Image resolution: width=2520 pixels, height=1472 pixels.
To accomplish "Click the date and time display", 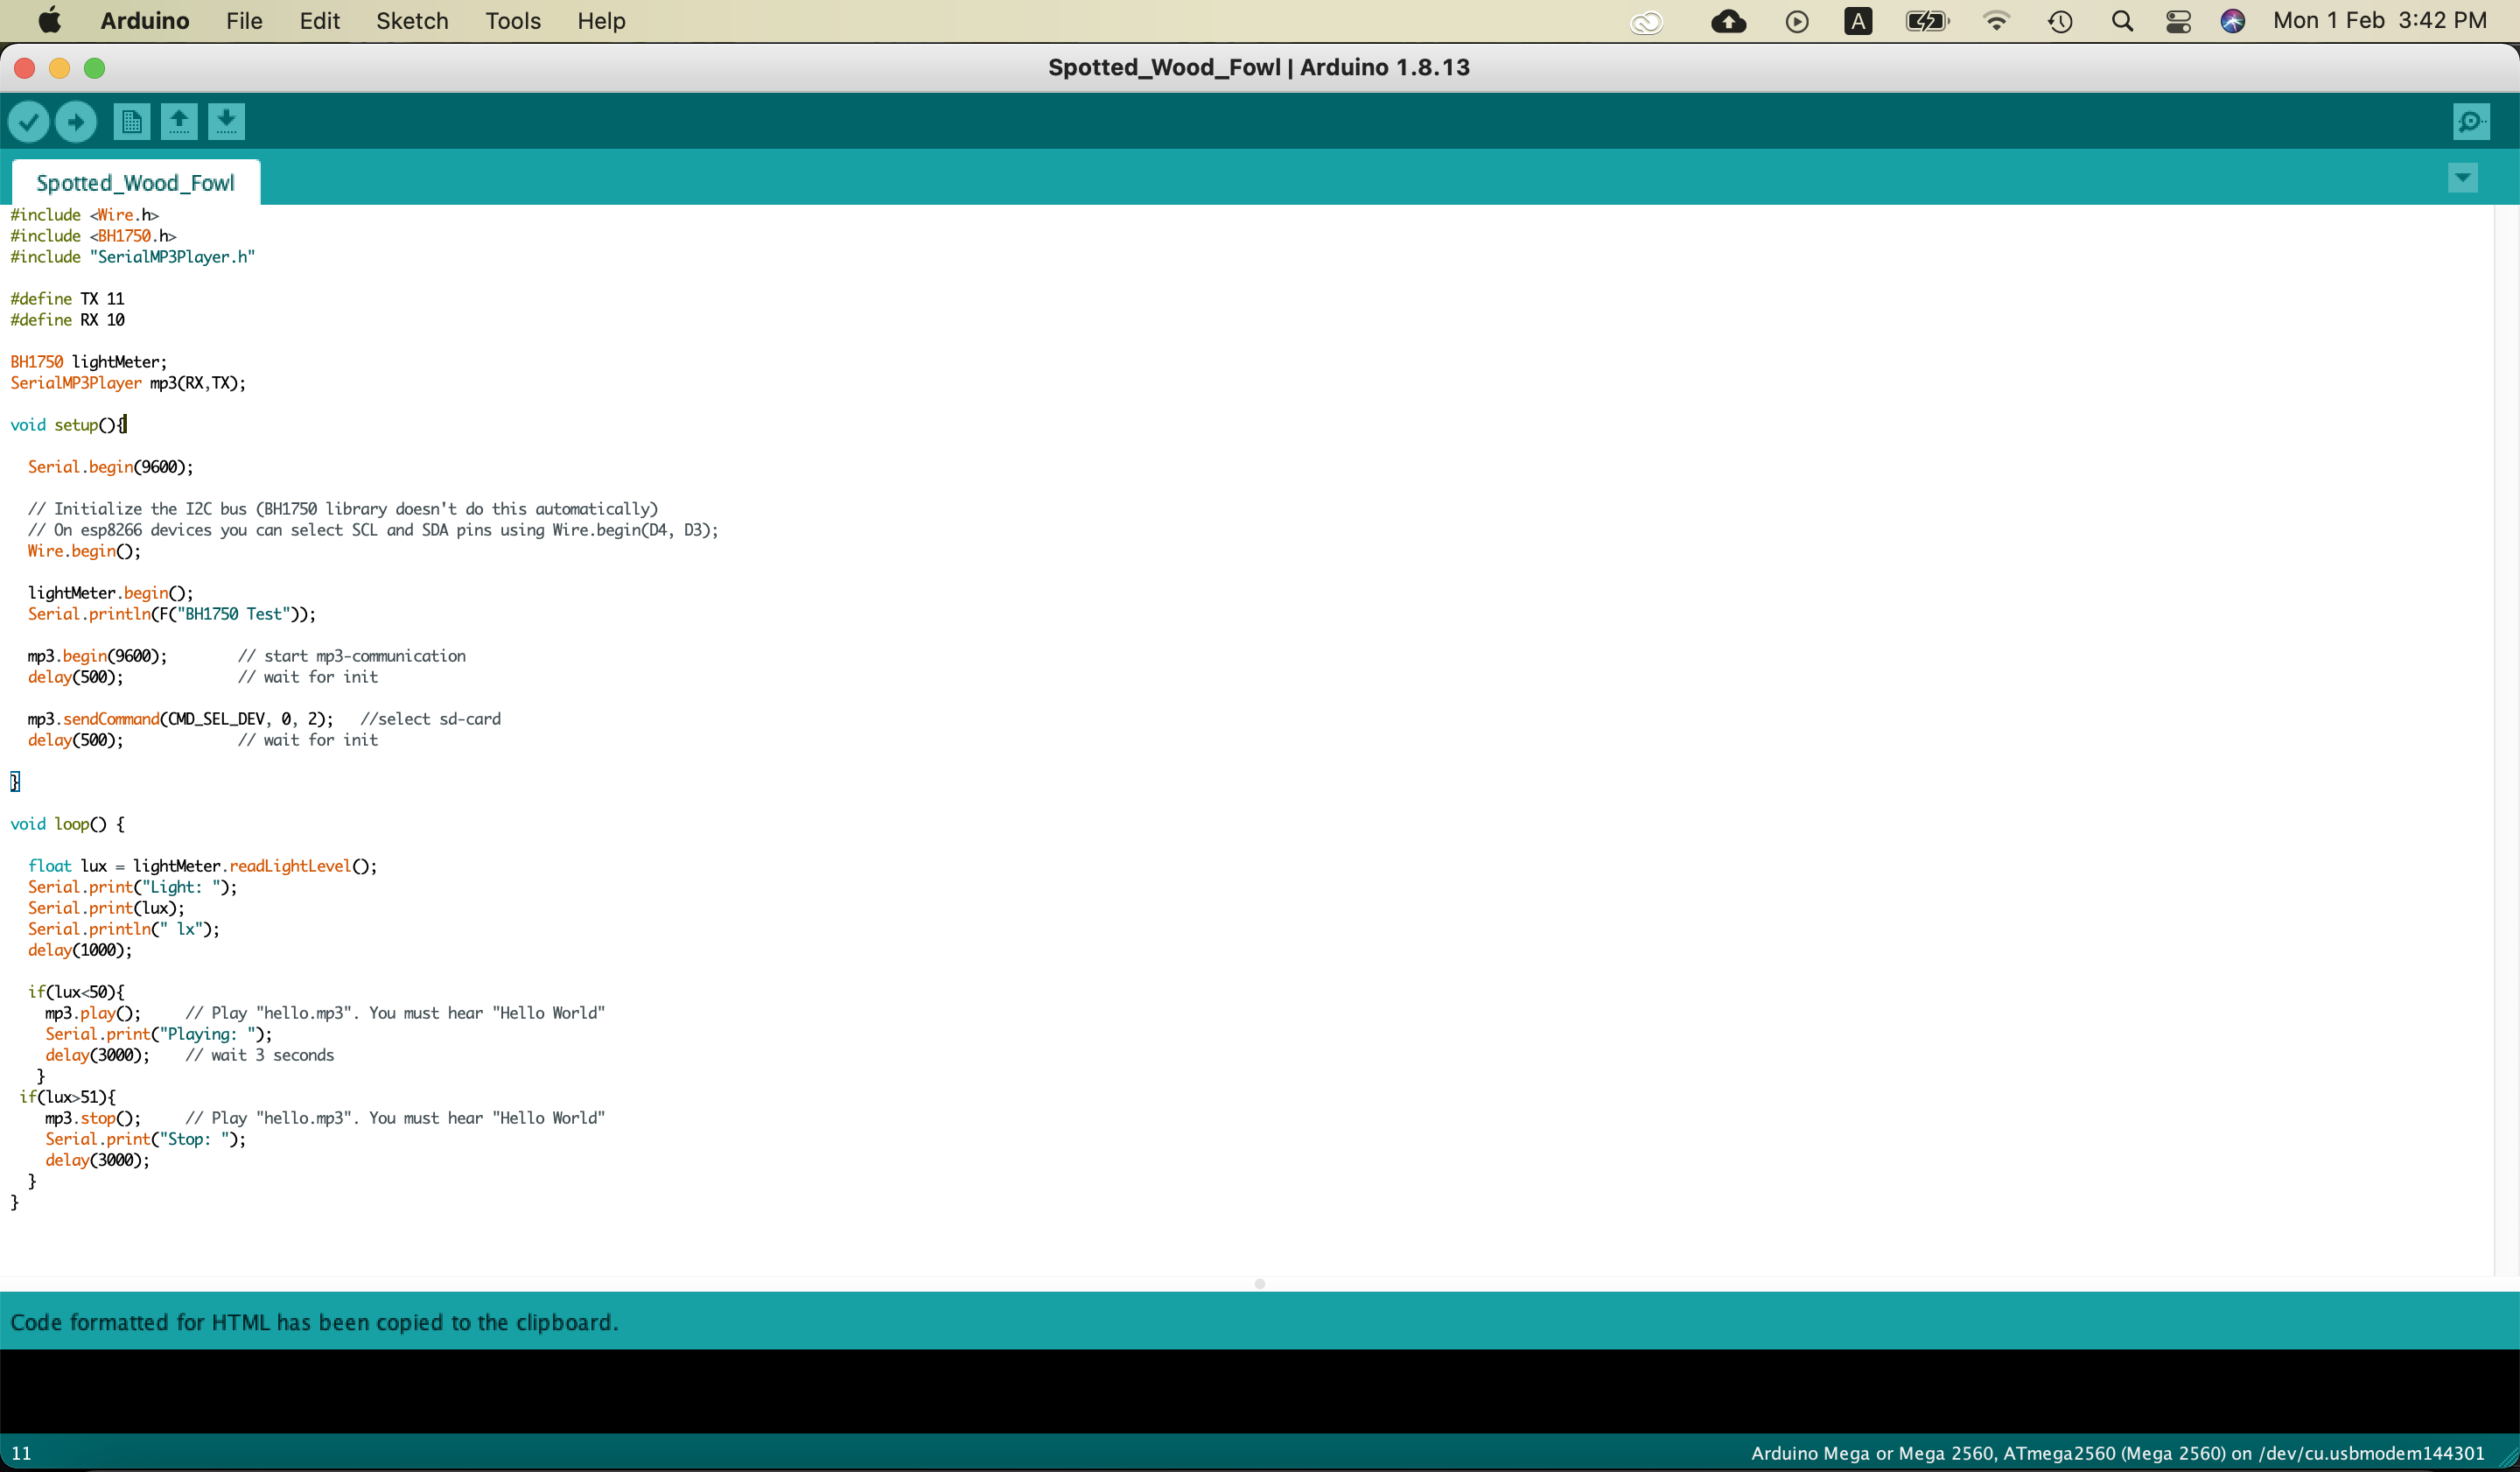I will pos(2379,21).
